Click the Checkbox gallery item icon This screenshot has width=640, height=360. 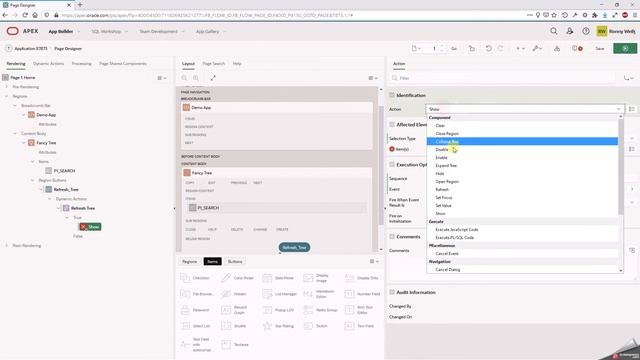pyautogui.click(x=185, y=278)
